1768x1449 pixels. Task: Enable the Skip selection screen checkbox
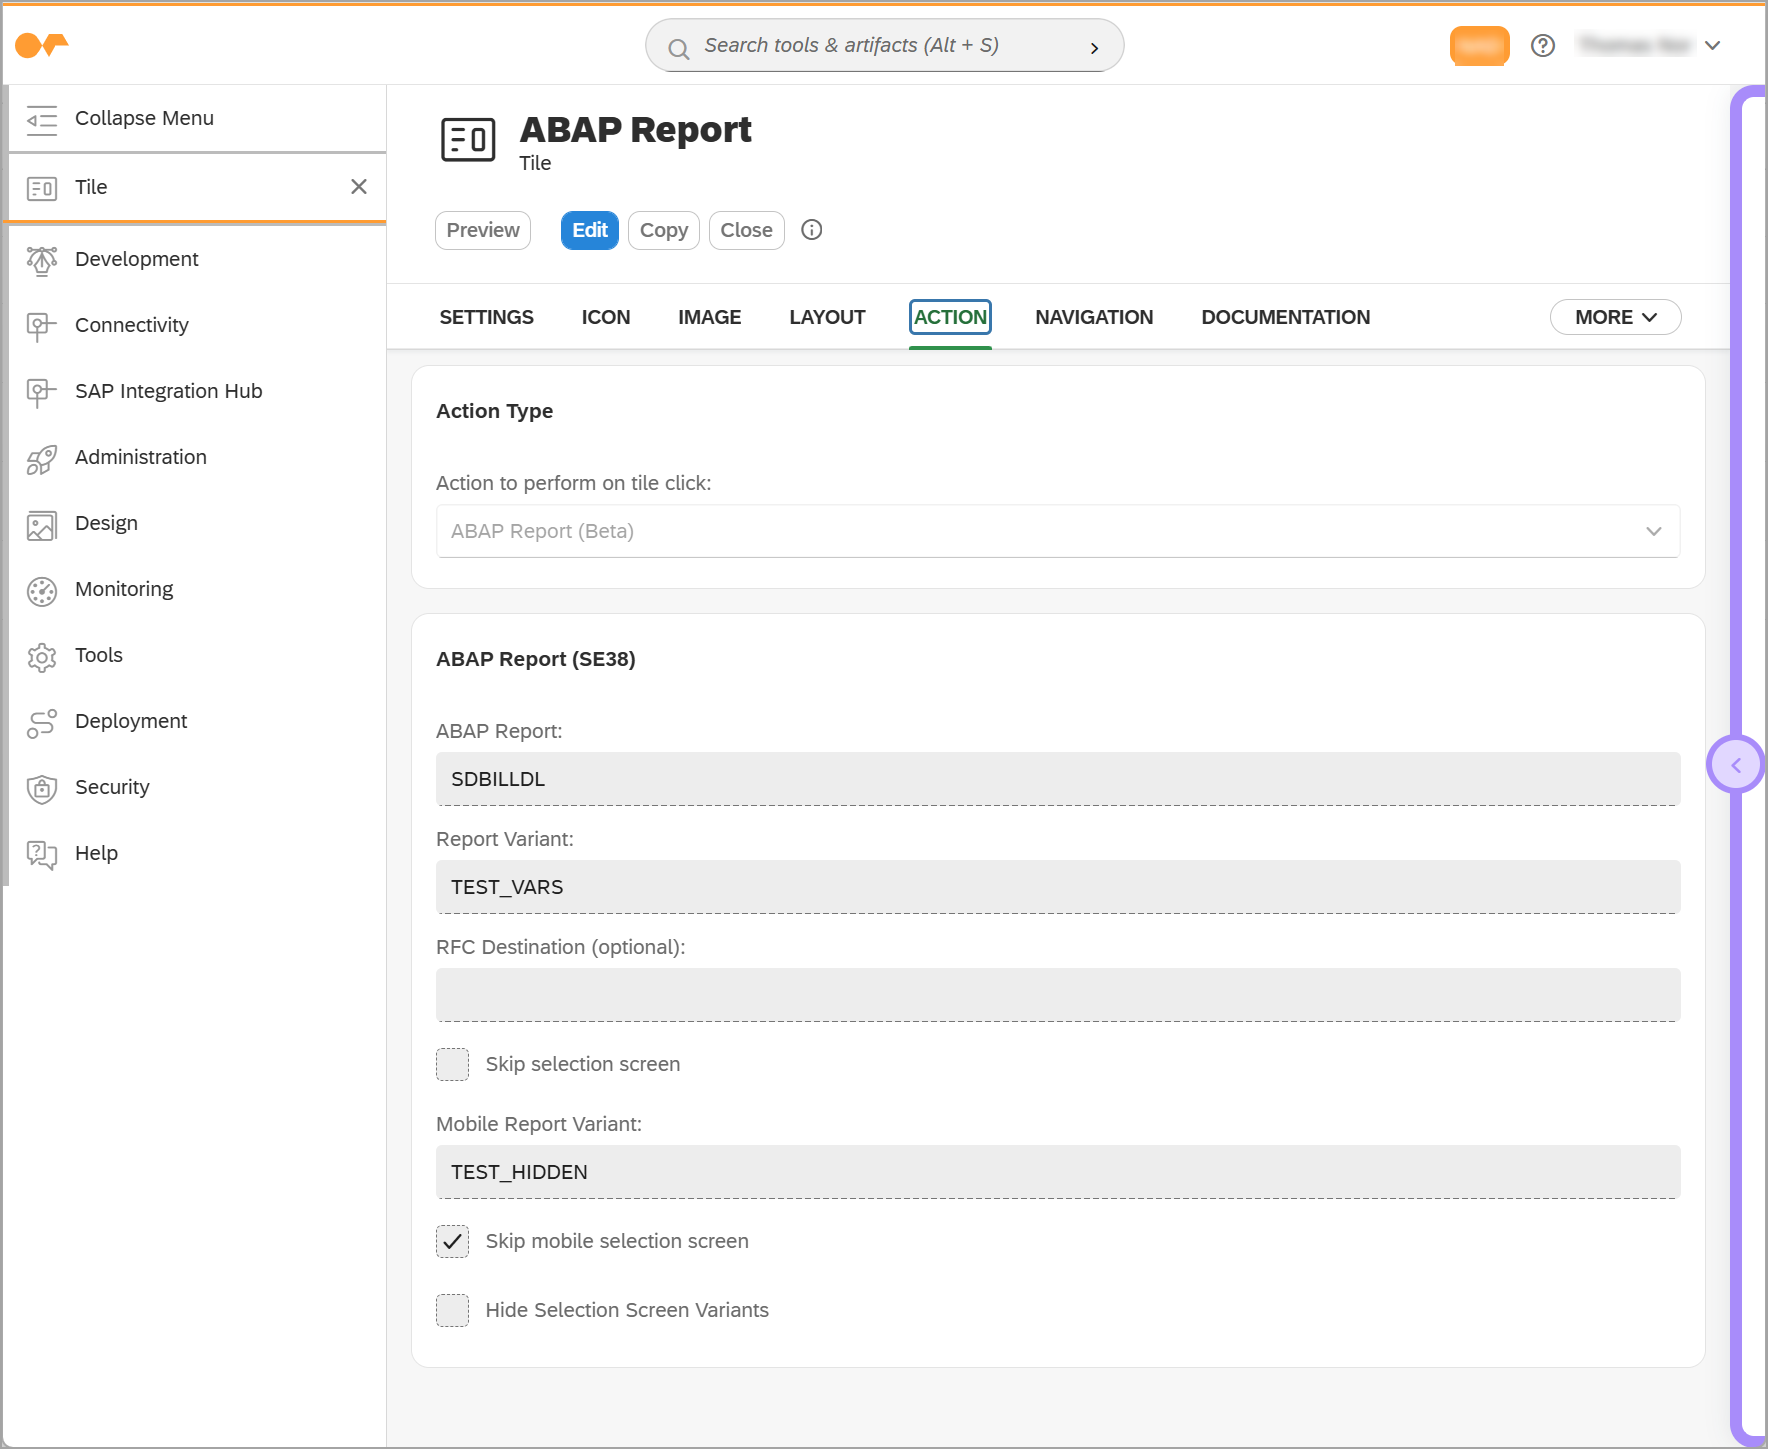(452, 1064)
